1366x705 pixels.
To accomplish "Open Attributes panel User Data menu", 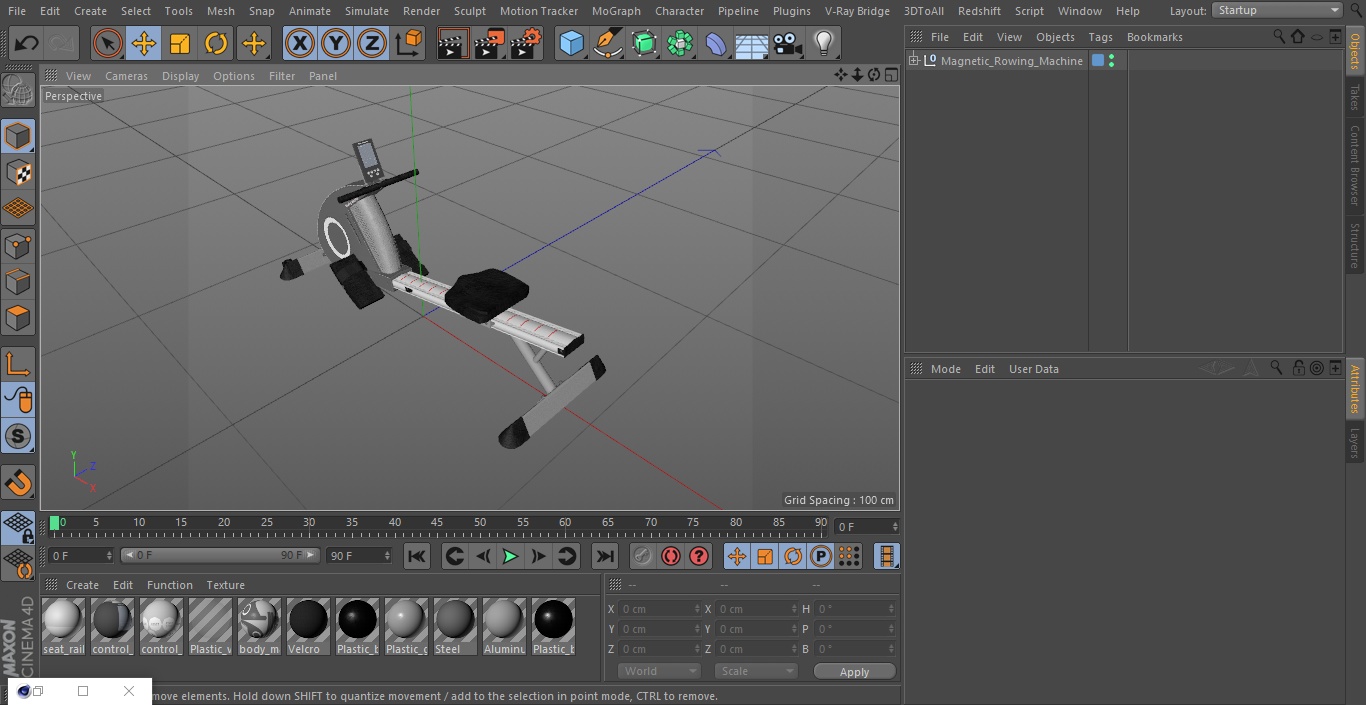I will 1033,369.
